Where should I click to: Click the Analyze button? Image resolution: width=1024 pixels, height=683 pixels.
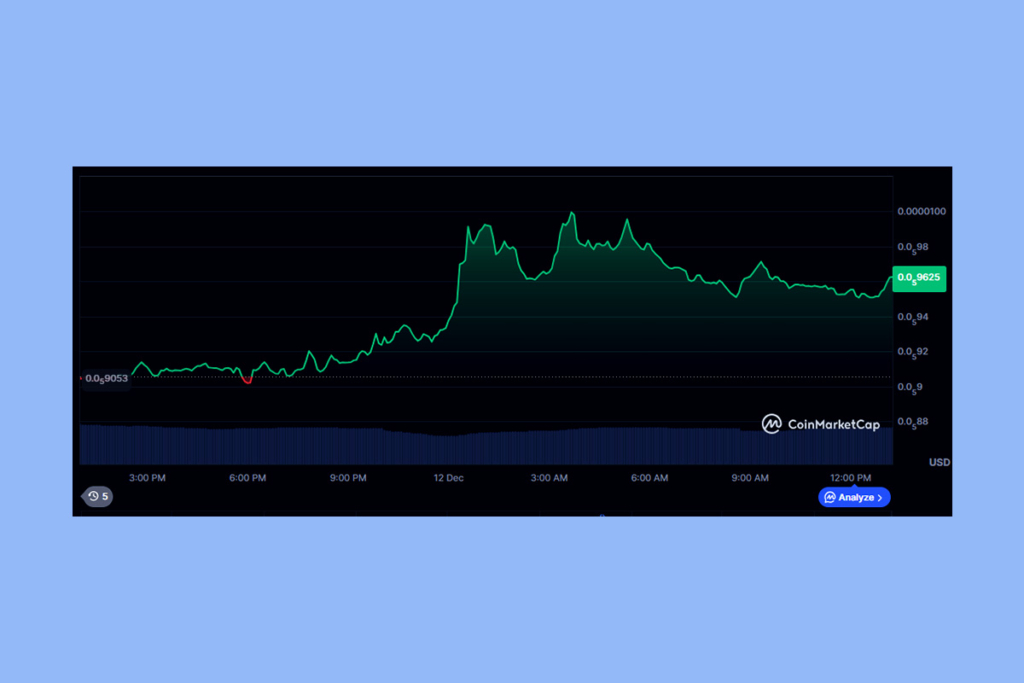pyautogui.click(x=854, y=497)
